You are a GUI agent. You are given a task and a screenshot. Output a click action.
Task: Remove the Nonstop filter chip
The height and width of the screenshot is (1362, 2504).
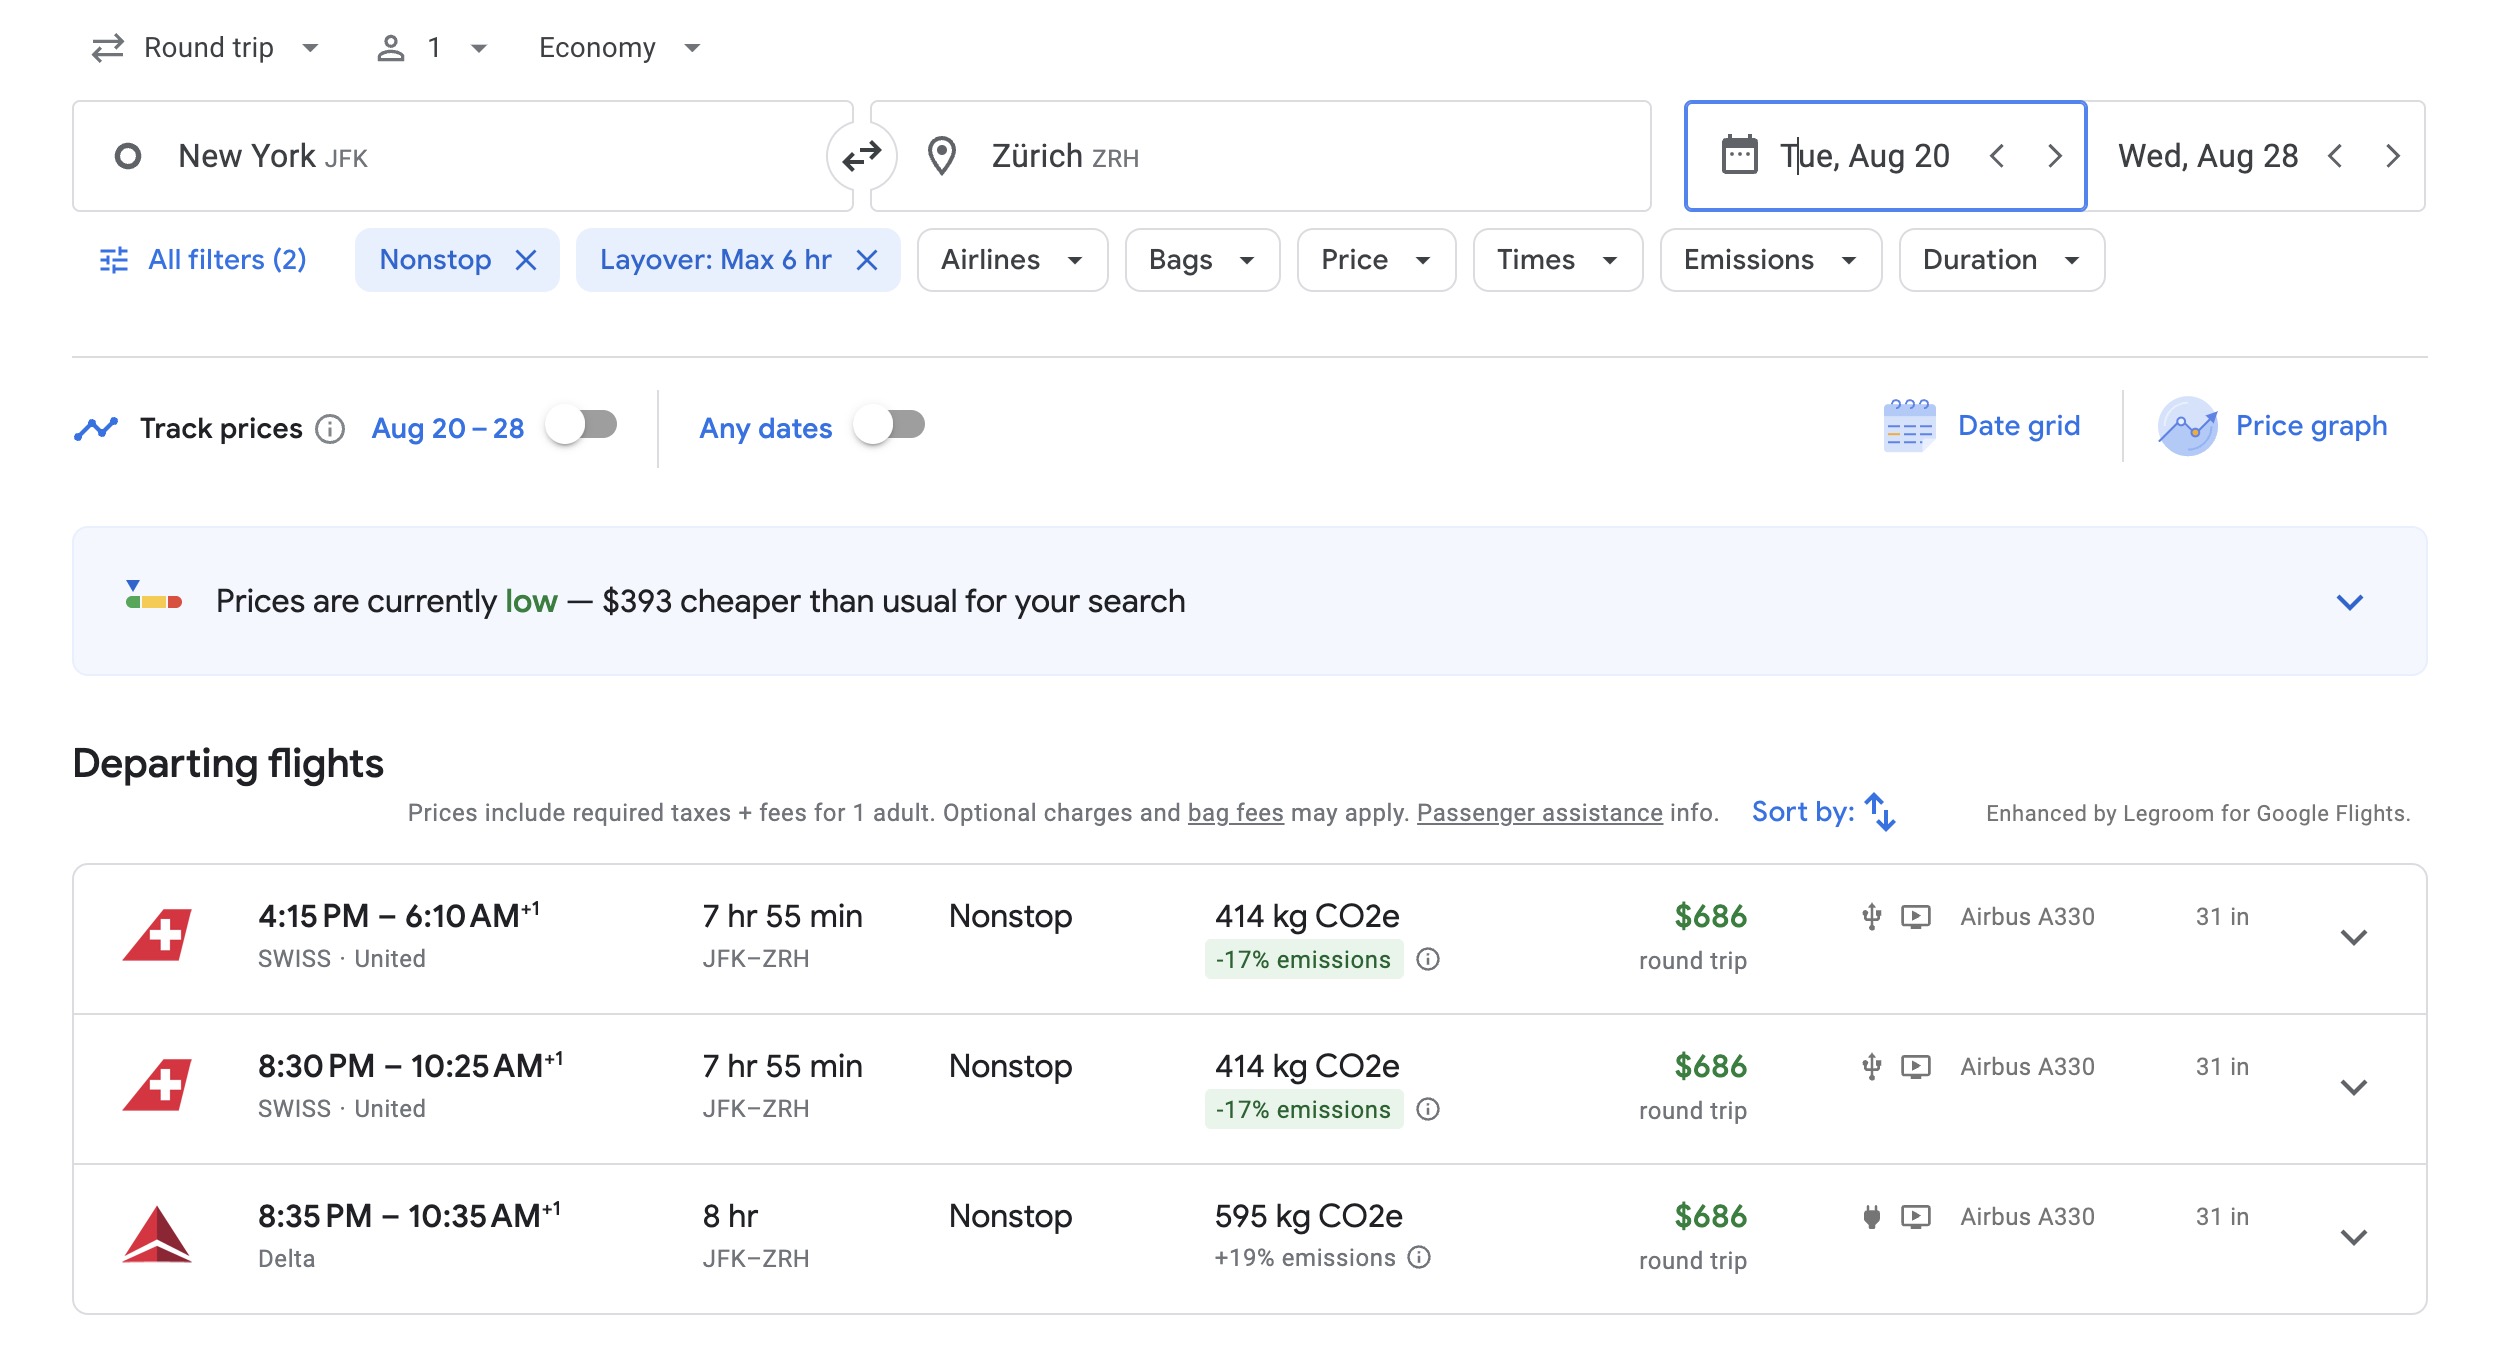526,260
